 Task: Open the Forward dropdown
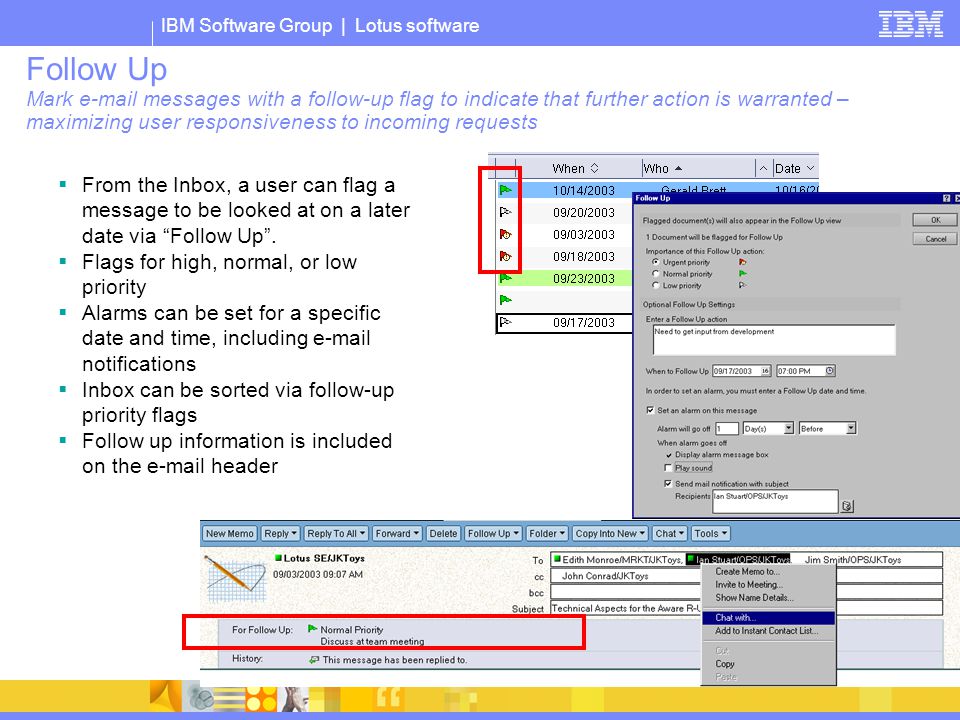tap(397, 533)
